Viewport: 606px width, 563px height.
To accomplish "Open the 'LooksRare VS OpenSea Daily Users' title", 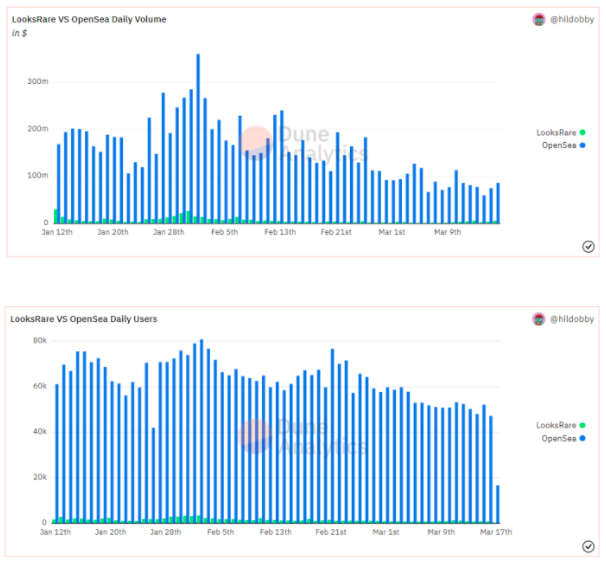I will [84, 319].
